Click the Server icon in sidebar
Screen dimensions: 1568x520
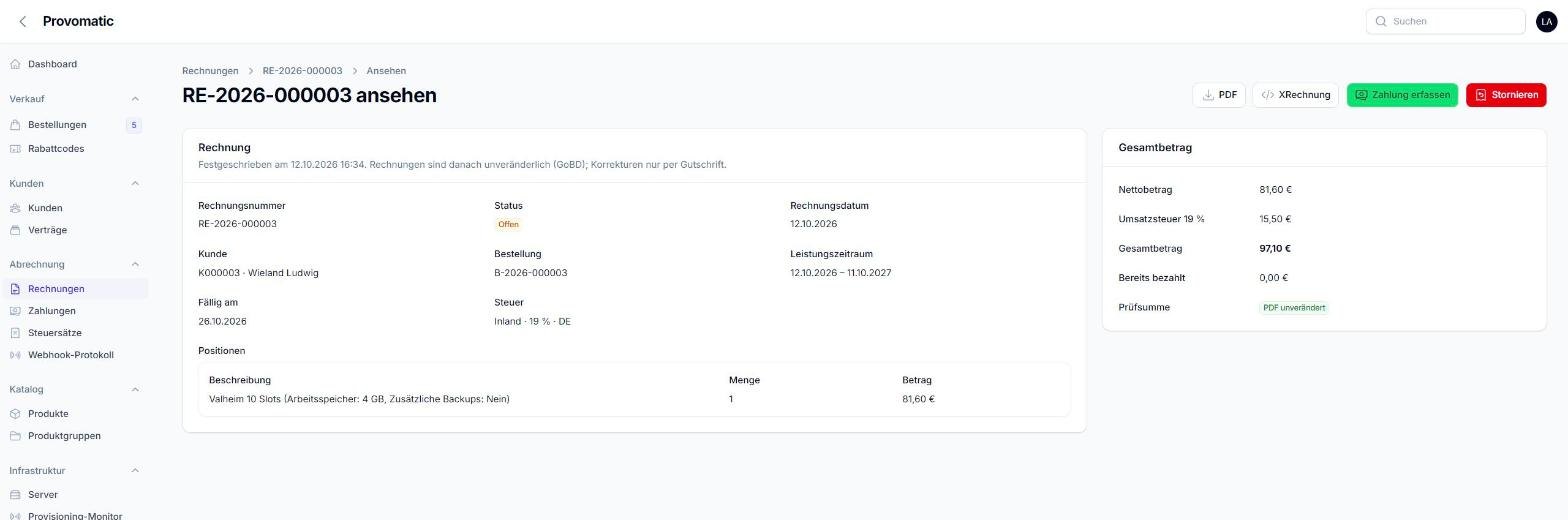coord(15,495)
